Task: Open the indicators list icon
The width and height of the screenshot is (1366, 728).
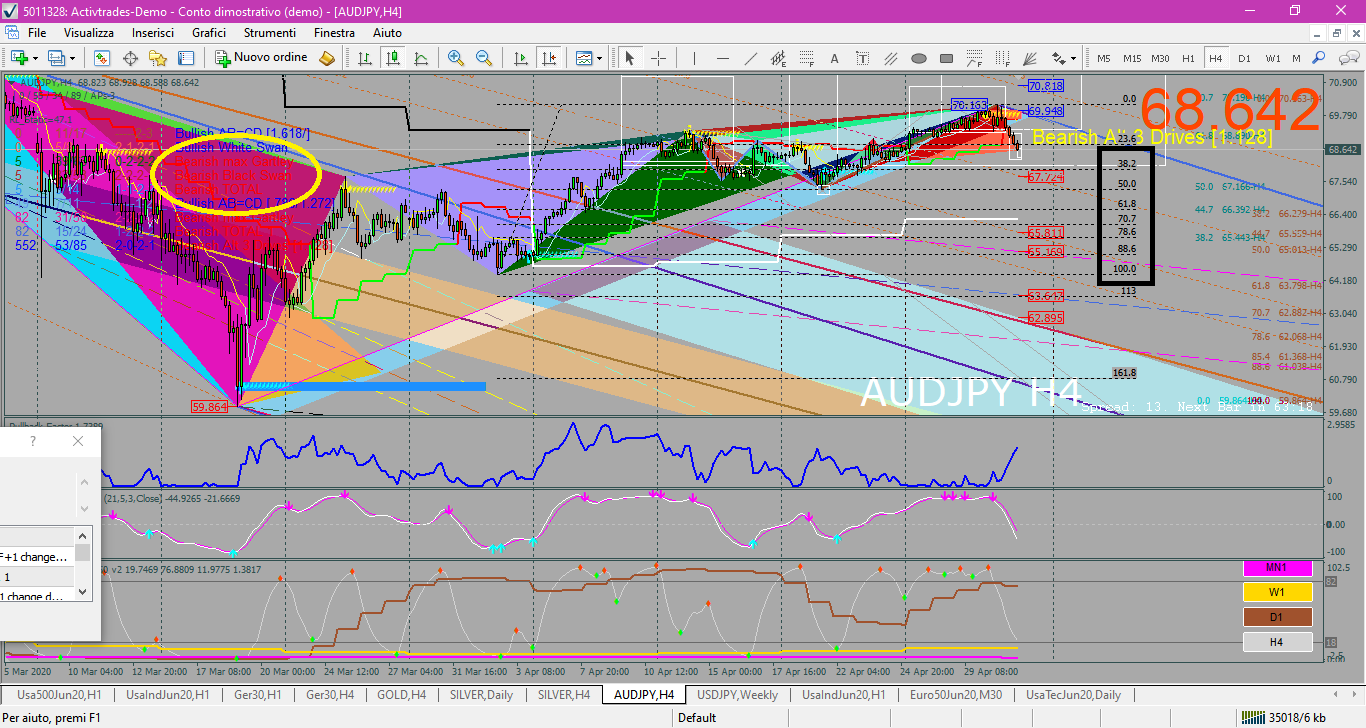Action: 582,58
